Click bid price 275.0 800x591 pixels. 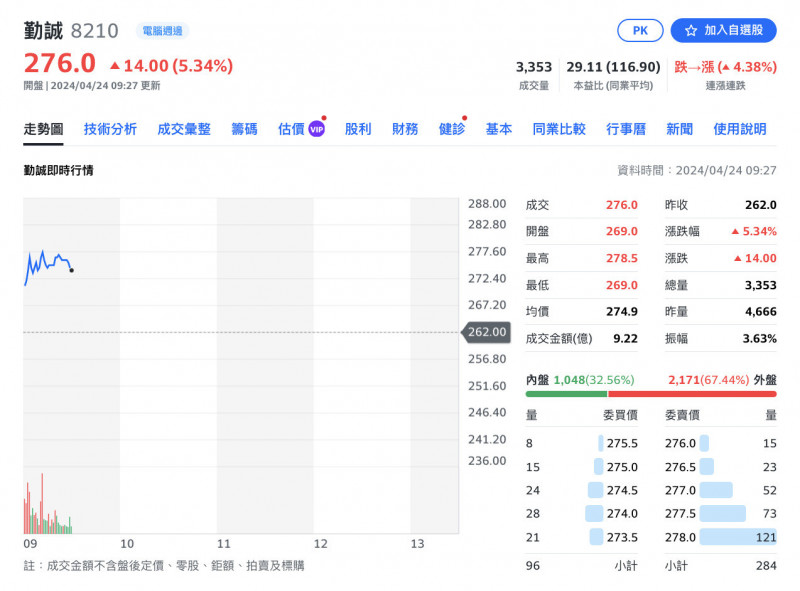[622, 467]
